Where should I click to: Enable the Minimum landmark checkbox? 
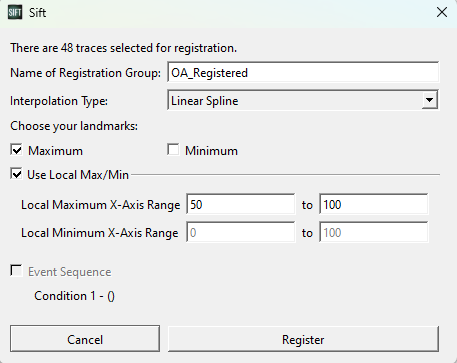coord(173,150)
